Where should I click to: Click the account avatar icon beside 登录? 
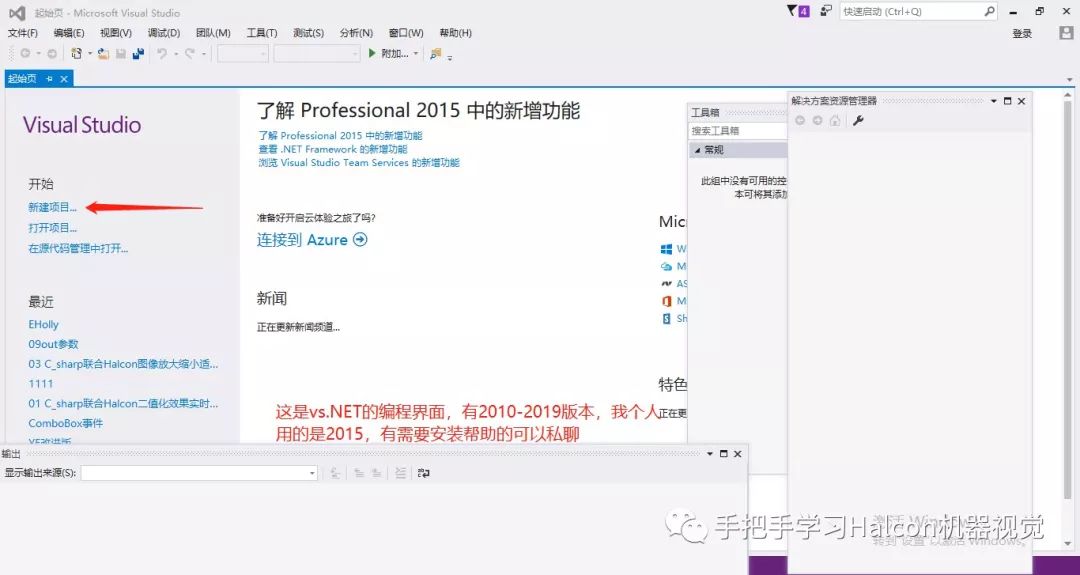coord(1064,32)
